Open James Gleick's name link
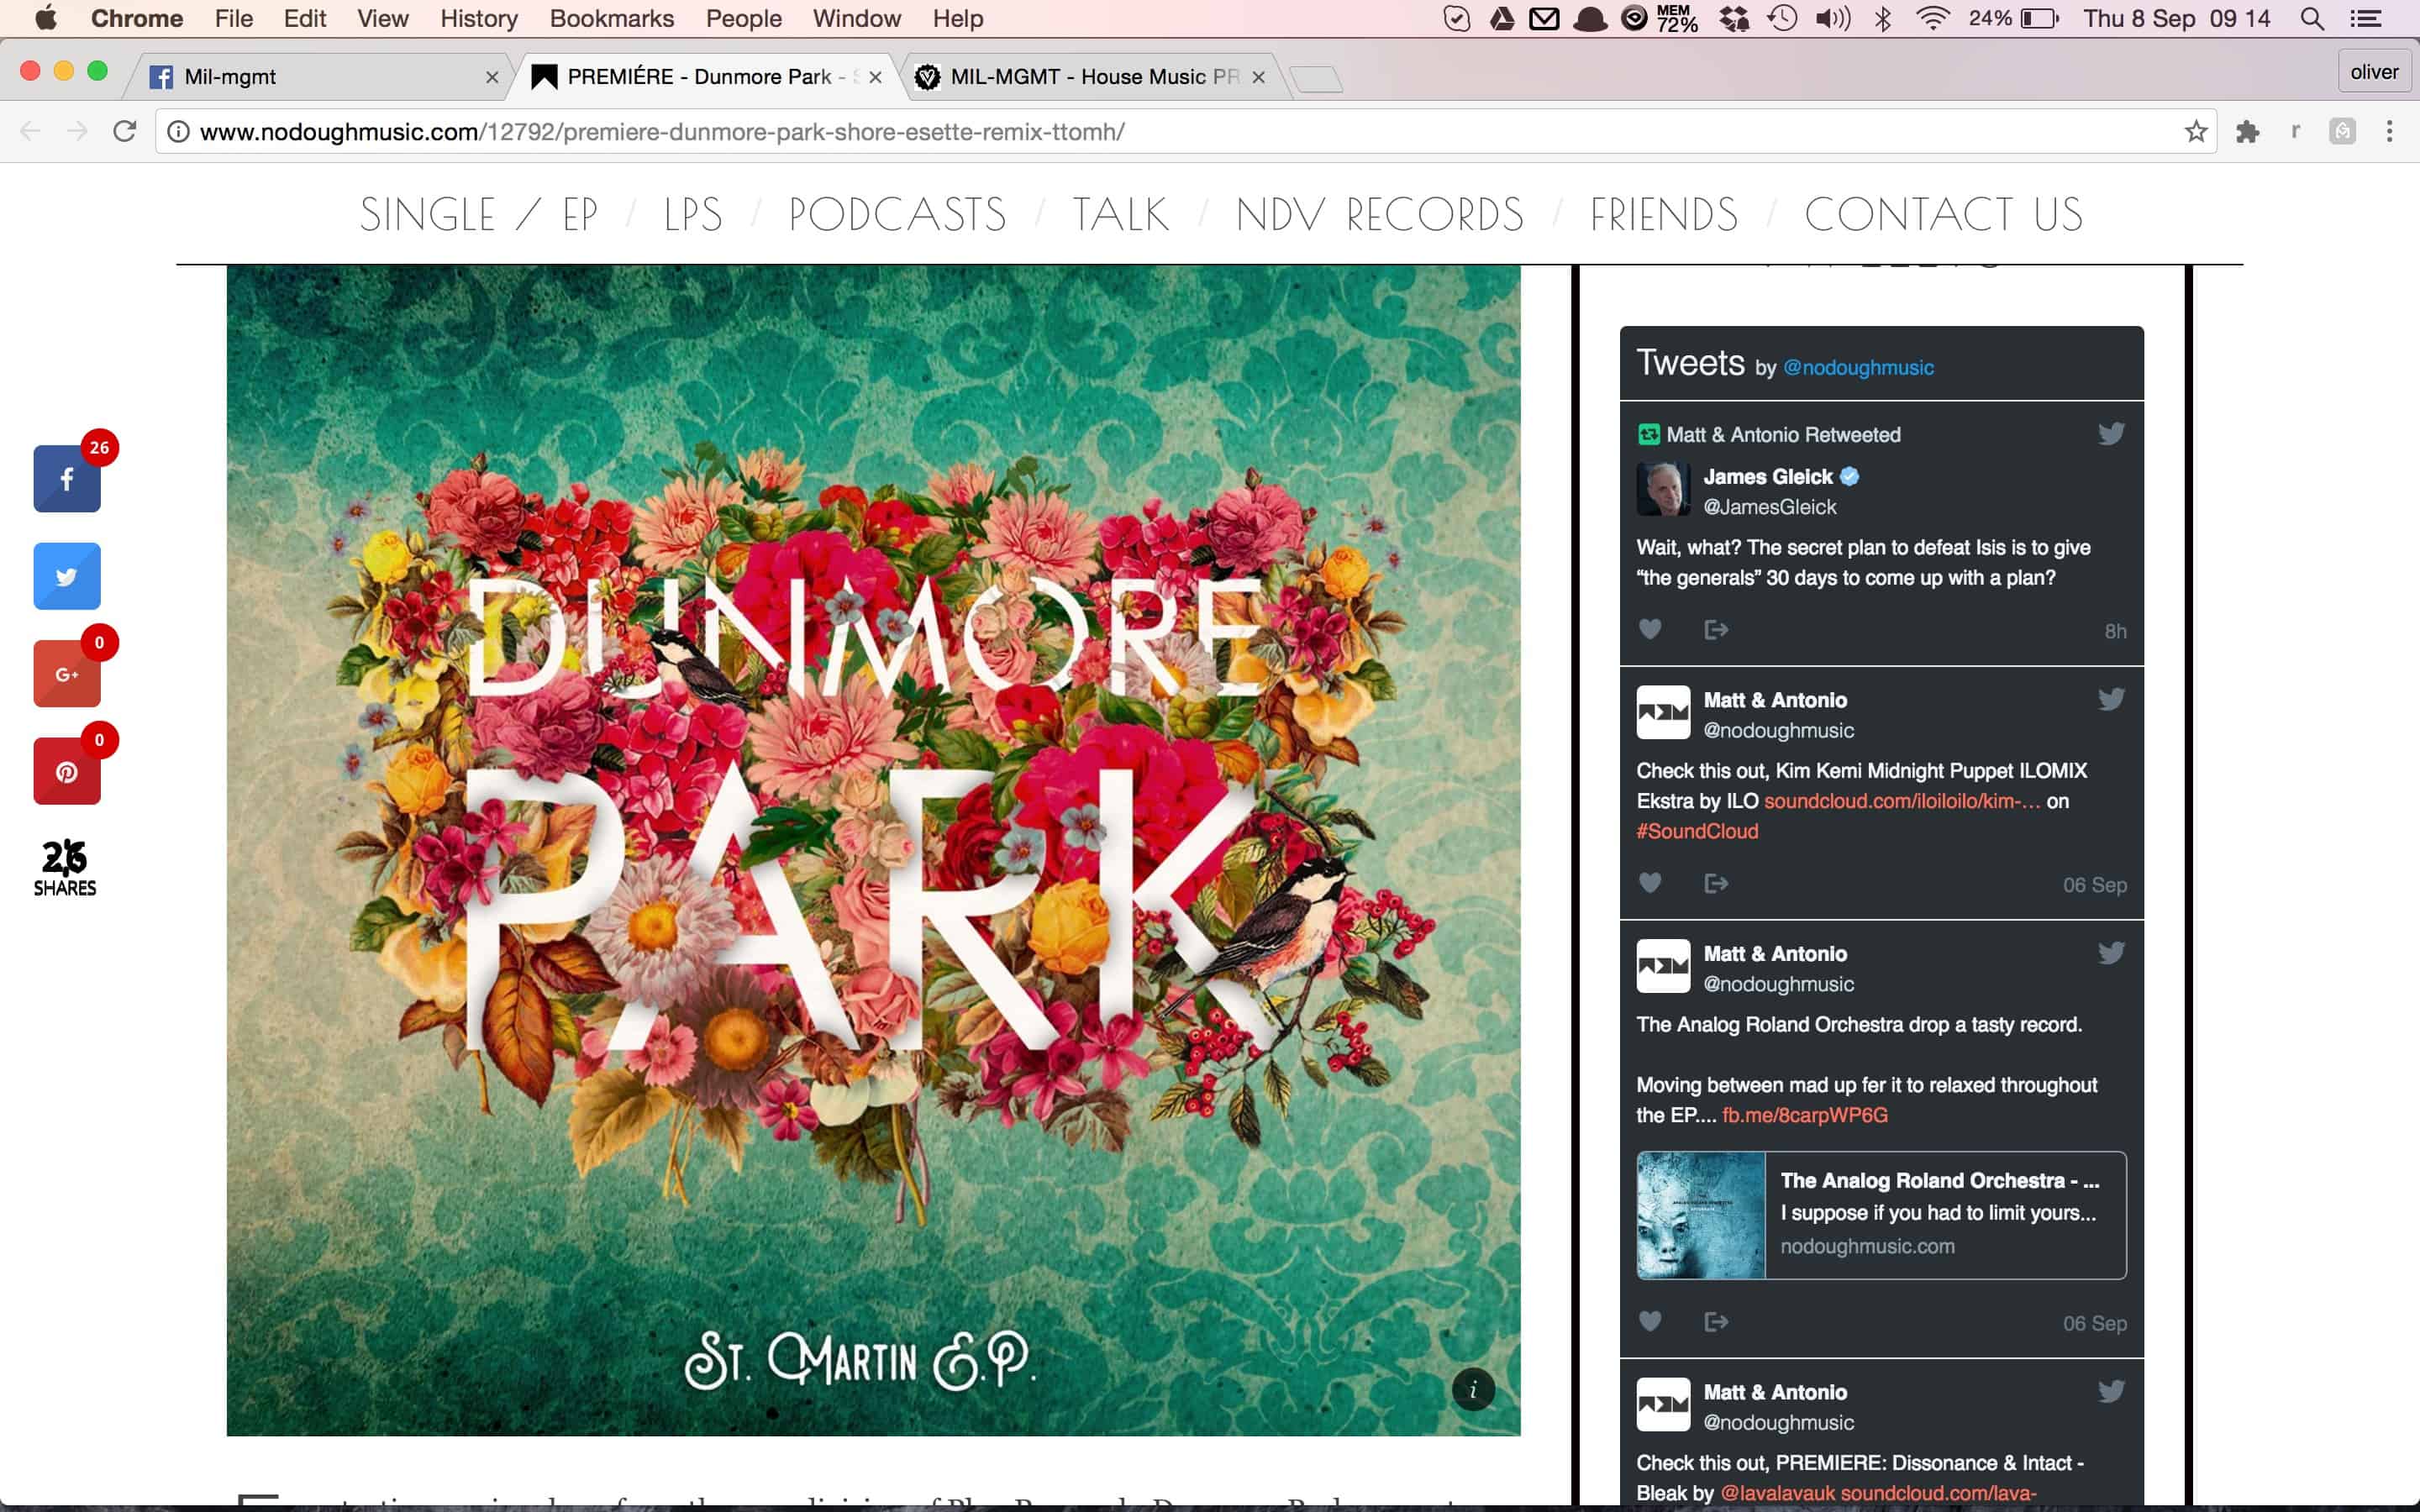The width and height of the screenshot is (2420, 1512). (1768, 477)
